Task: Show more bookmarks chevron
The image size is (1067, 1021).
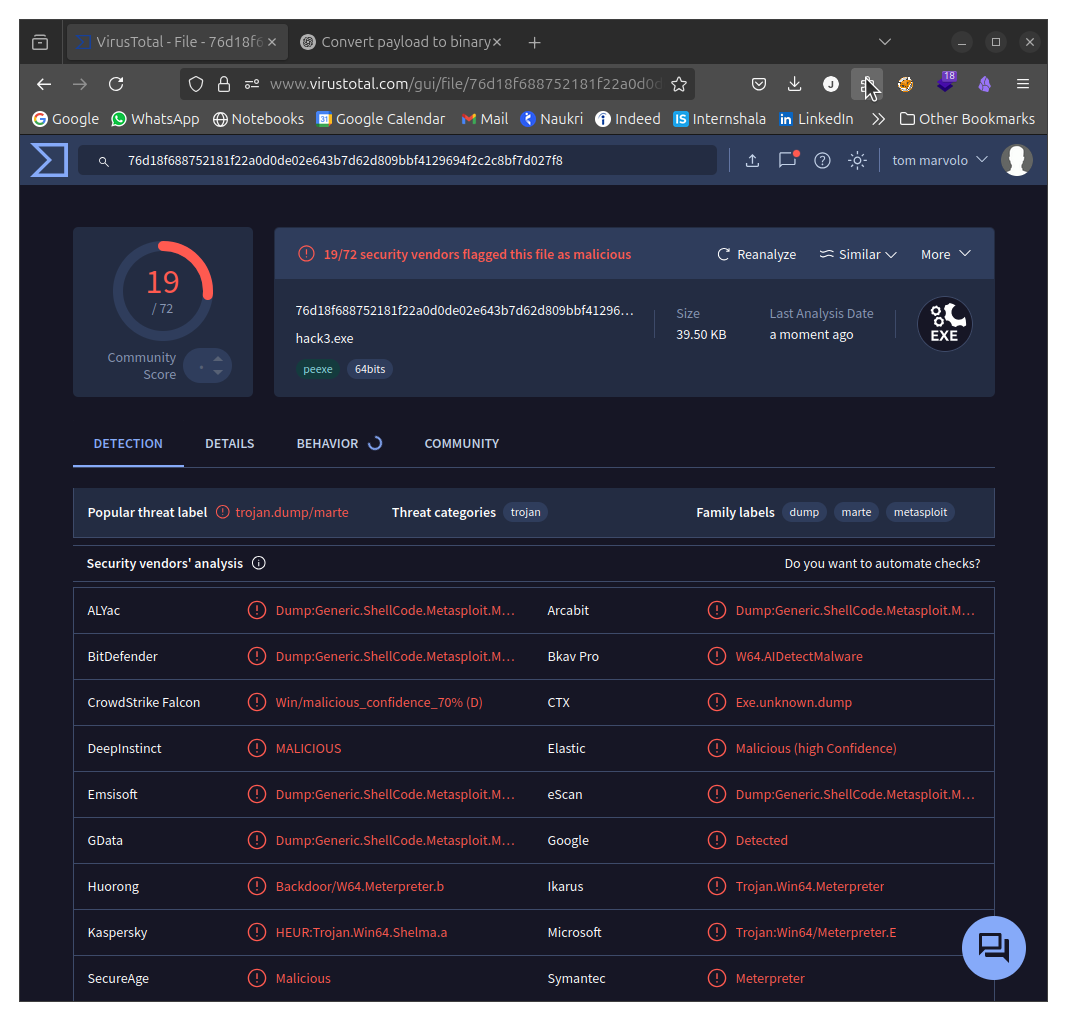Action: pyautogui.click(x=879, y=119)
